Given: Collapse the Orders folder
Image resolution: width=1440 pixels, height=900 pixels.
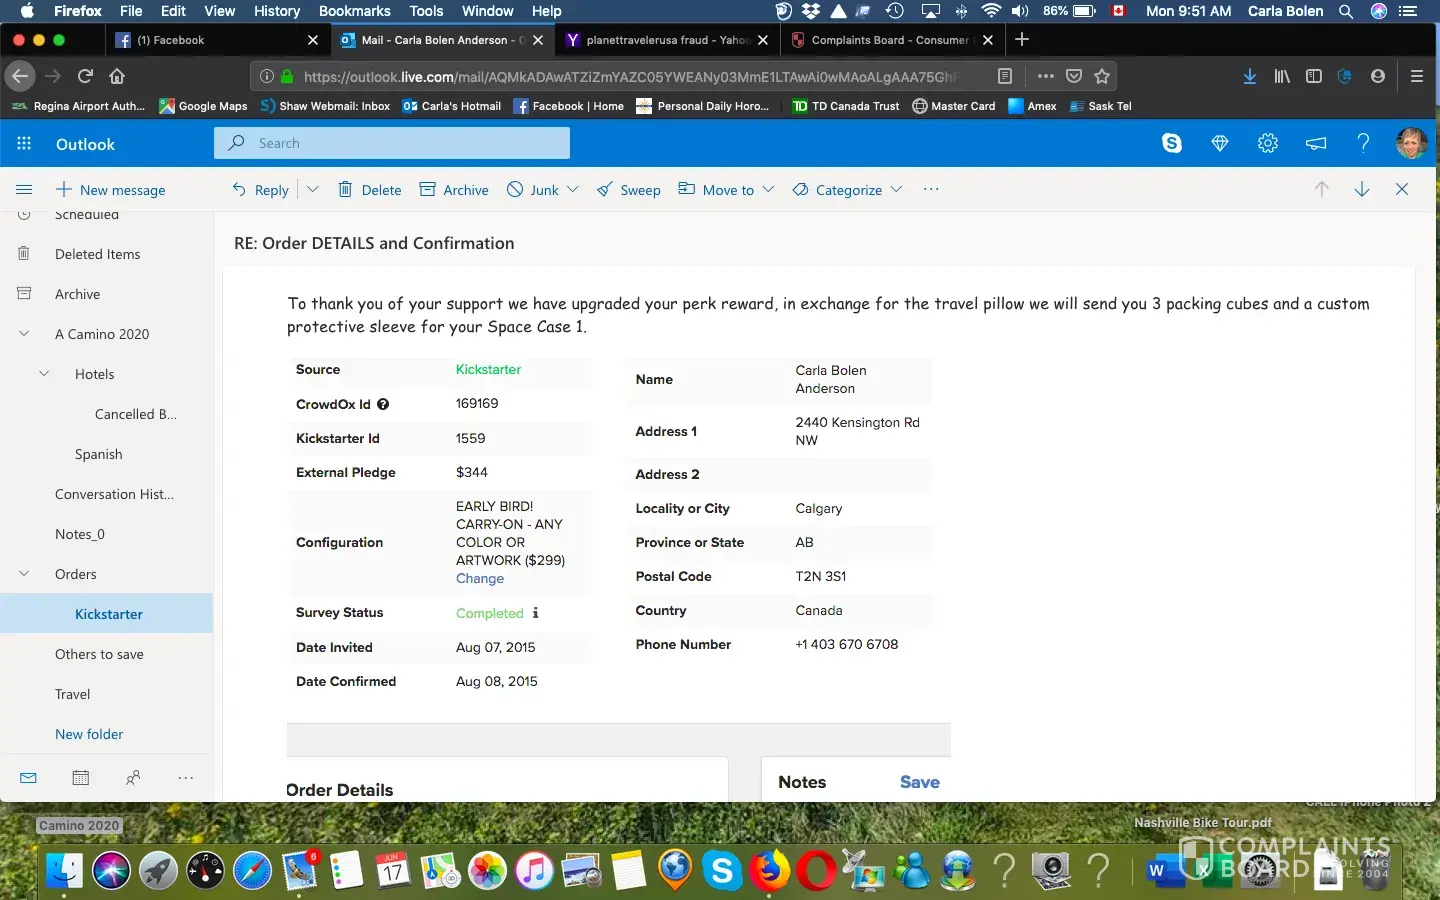Looking at the screenshot, I should click(24, 574).
